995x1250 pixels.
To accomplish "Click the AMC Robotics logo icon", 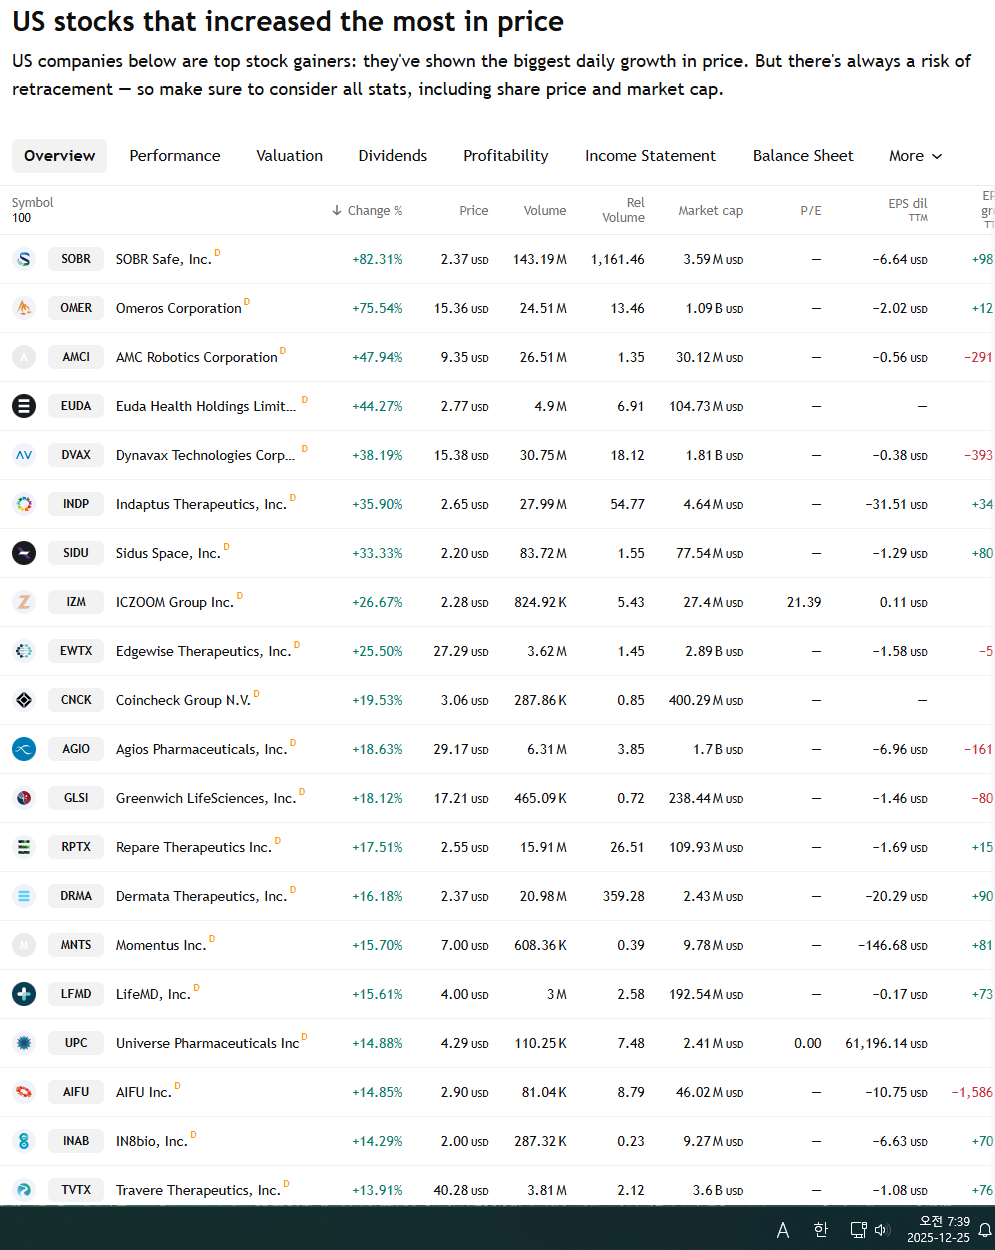I will 24,357.
